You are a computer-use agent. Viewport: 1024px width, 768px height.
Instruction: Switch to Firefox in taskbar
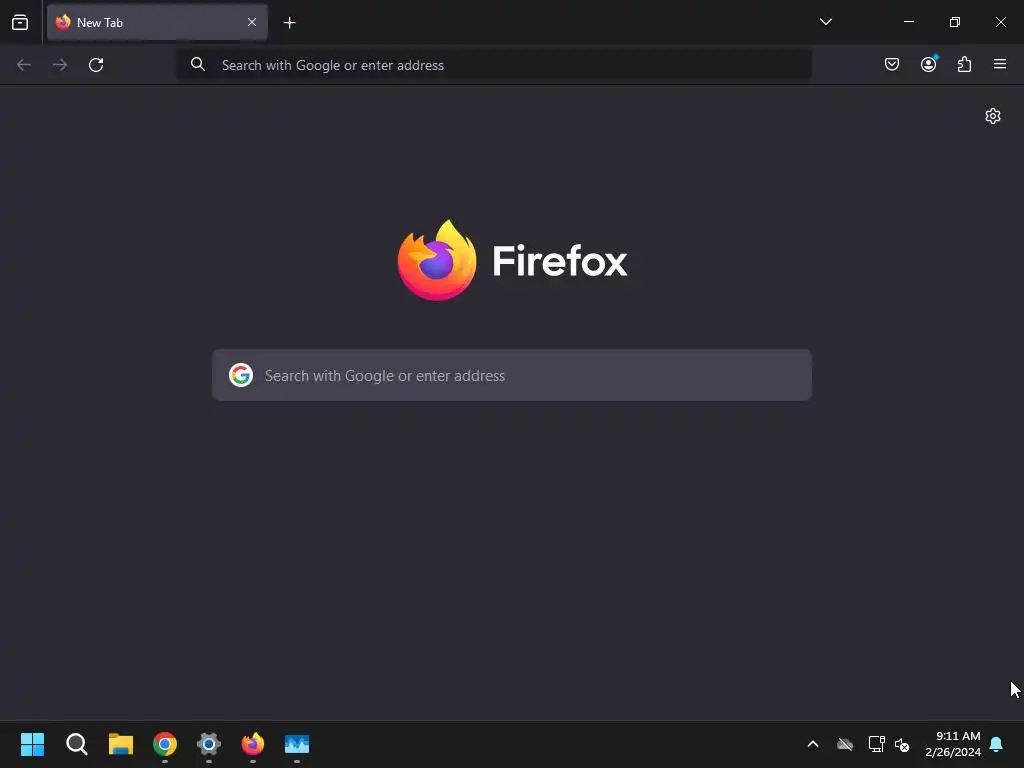click(253, 744)
